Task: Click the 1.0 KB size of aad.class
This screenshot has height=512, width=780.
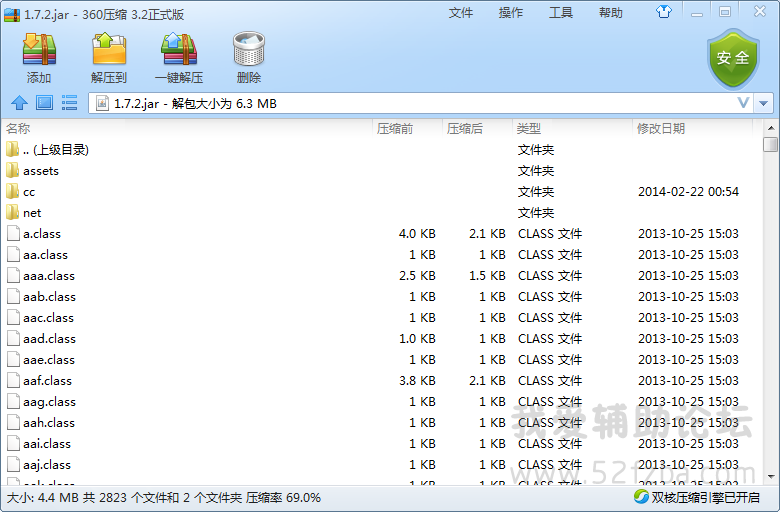Action: [x=417, y=338]
